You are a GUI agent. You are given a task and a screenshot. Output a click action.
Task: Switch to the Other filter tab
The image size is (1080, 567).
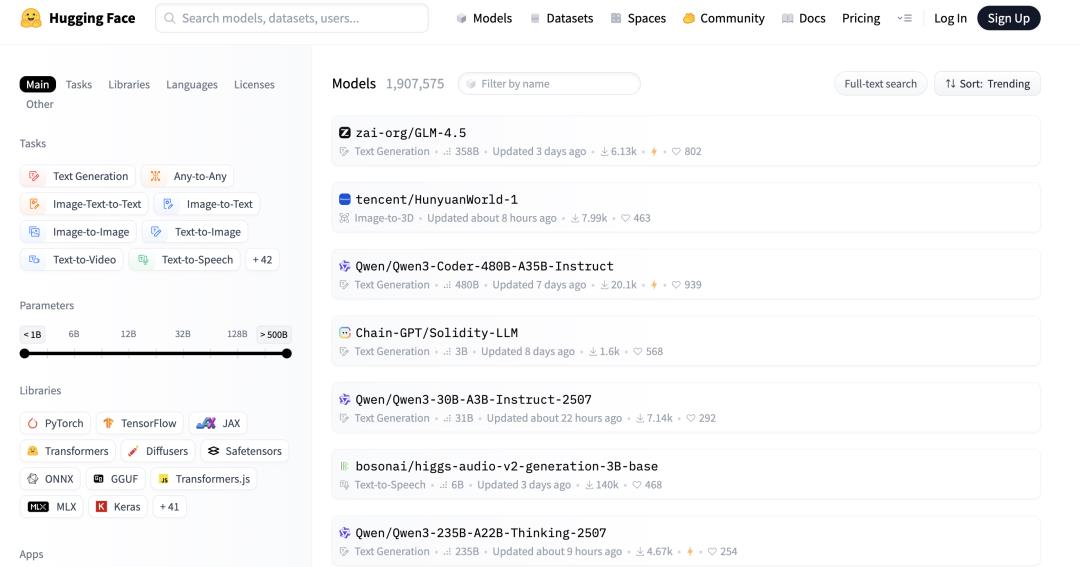pos(39,104)
